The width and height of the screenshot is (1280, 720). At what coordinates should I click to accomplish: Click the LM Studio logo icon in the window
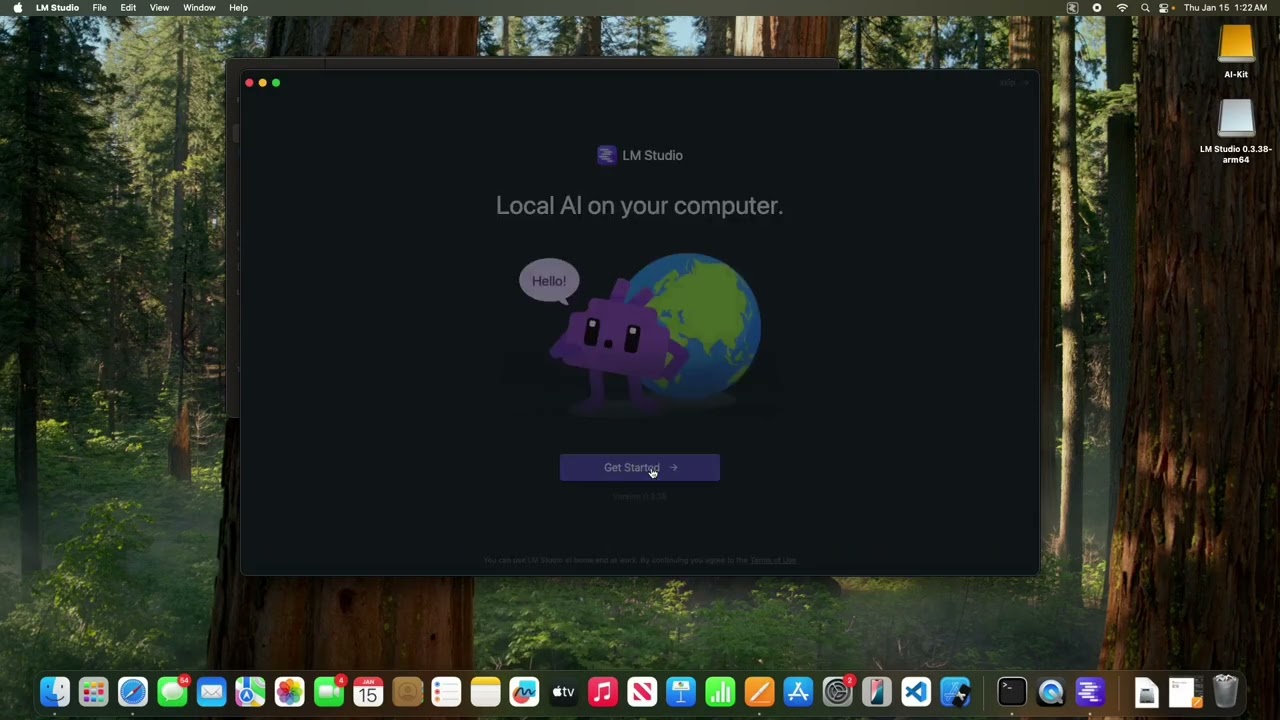[606, 155]
